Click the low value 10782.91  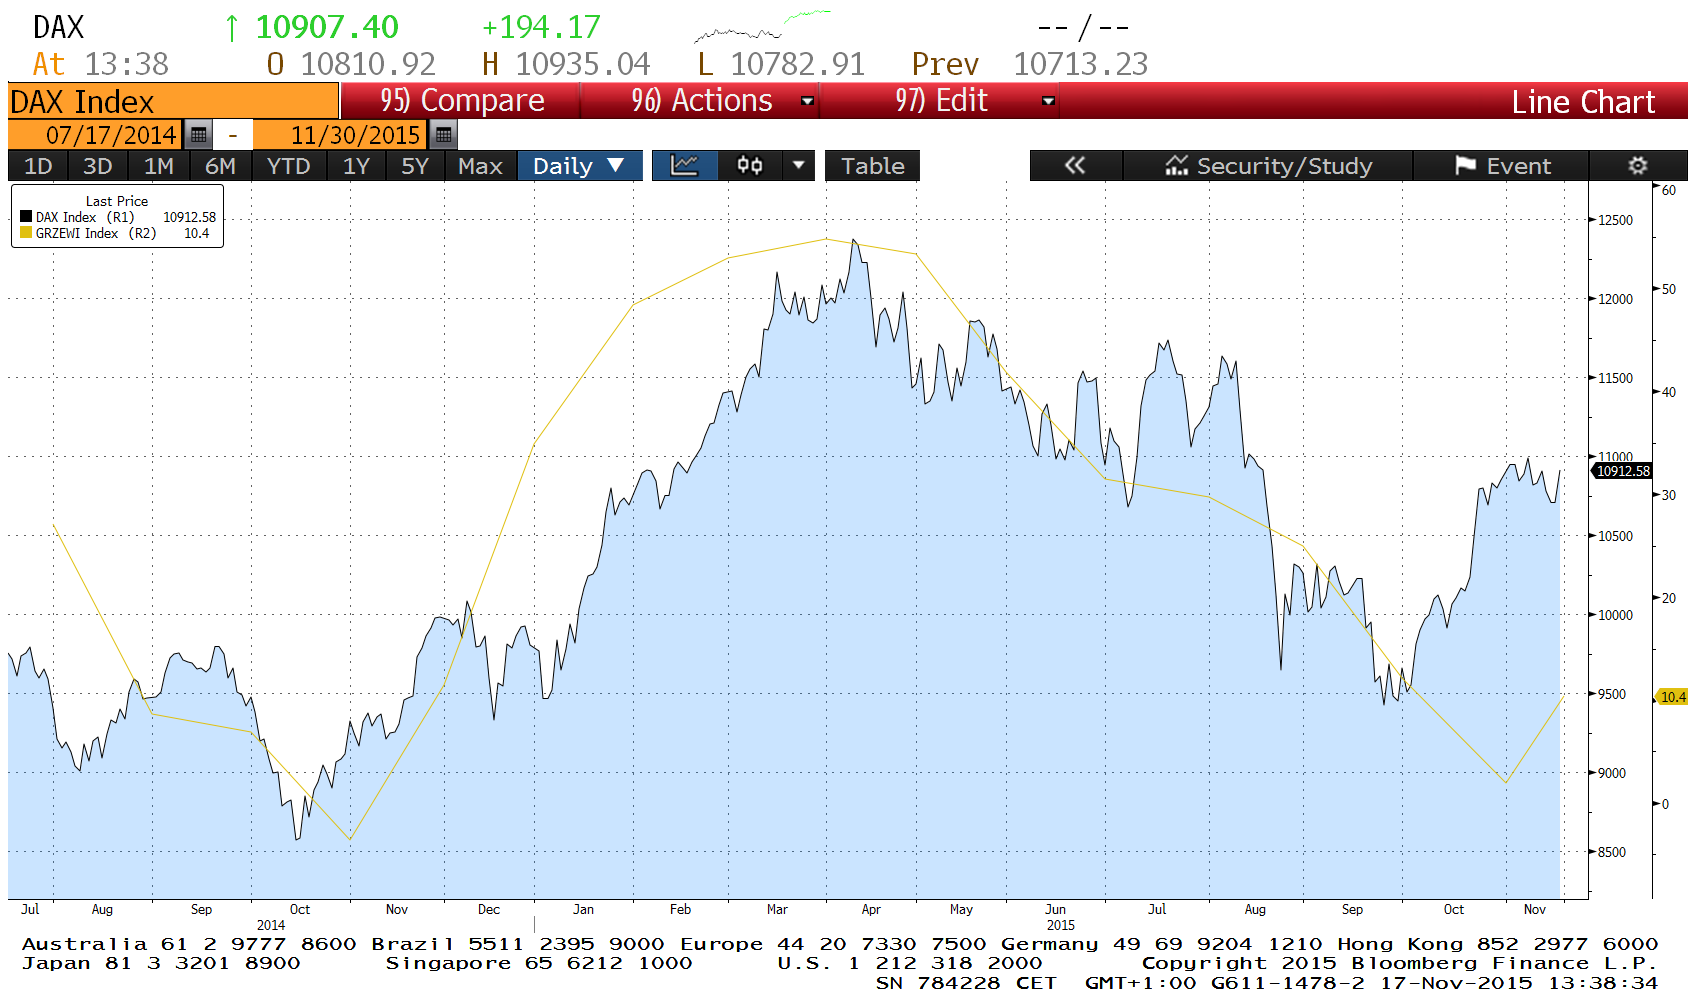797,64
